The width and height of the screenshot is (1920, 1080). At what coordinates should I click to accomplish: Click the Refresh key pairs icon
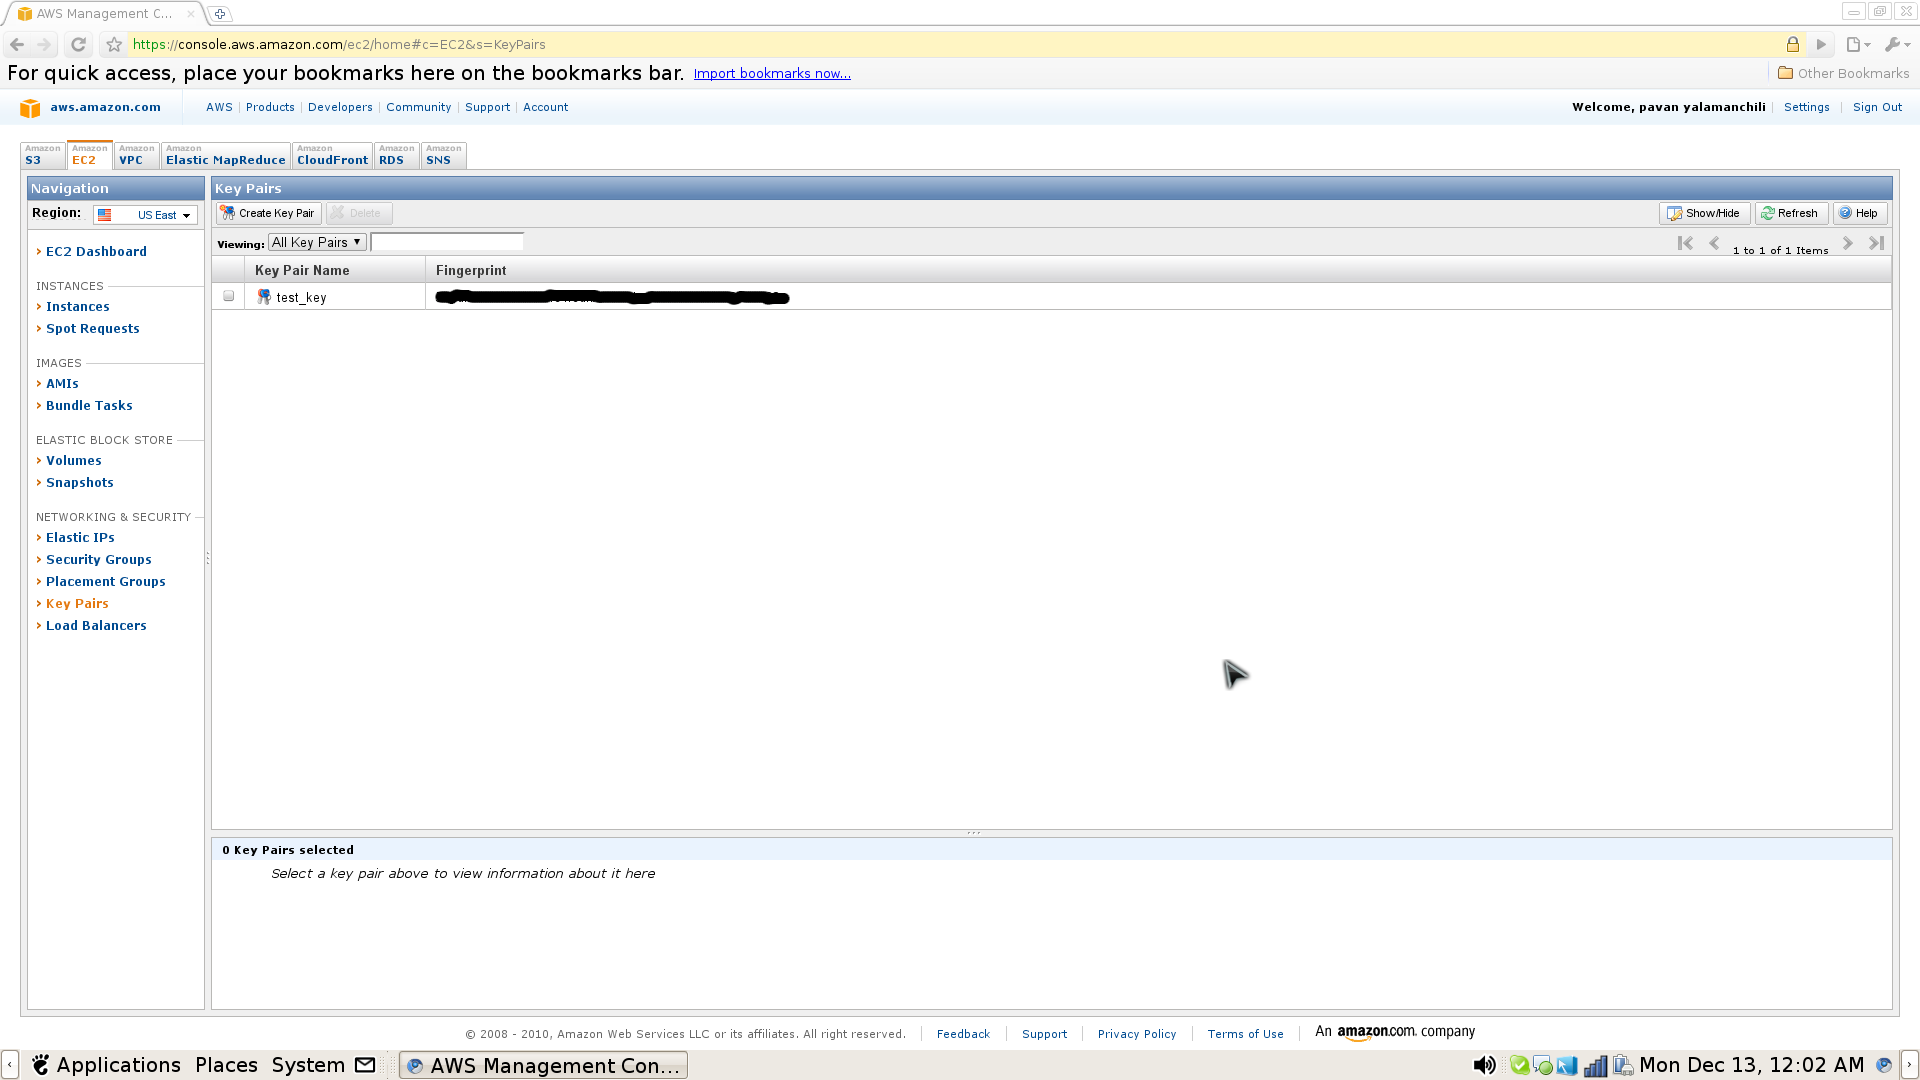tap(1788, 212)
